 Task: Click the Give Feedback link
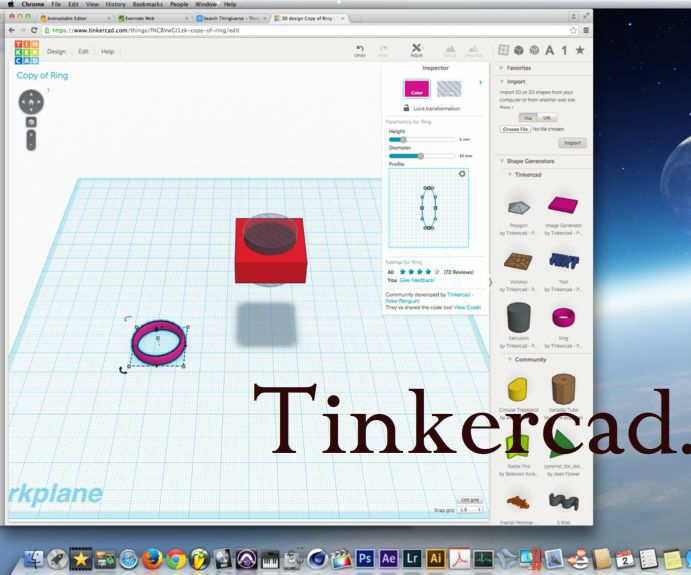(417, 280)
